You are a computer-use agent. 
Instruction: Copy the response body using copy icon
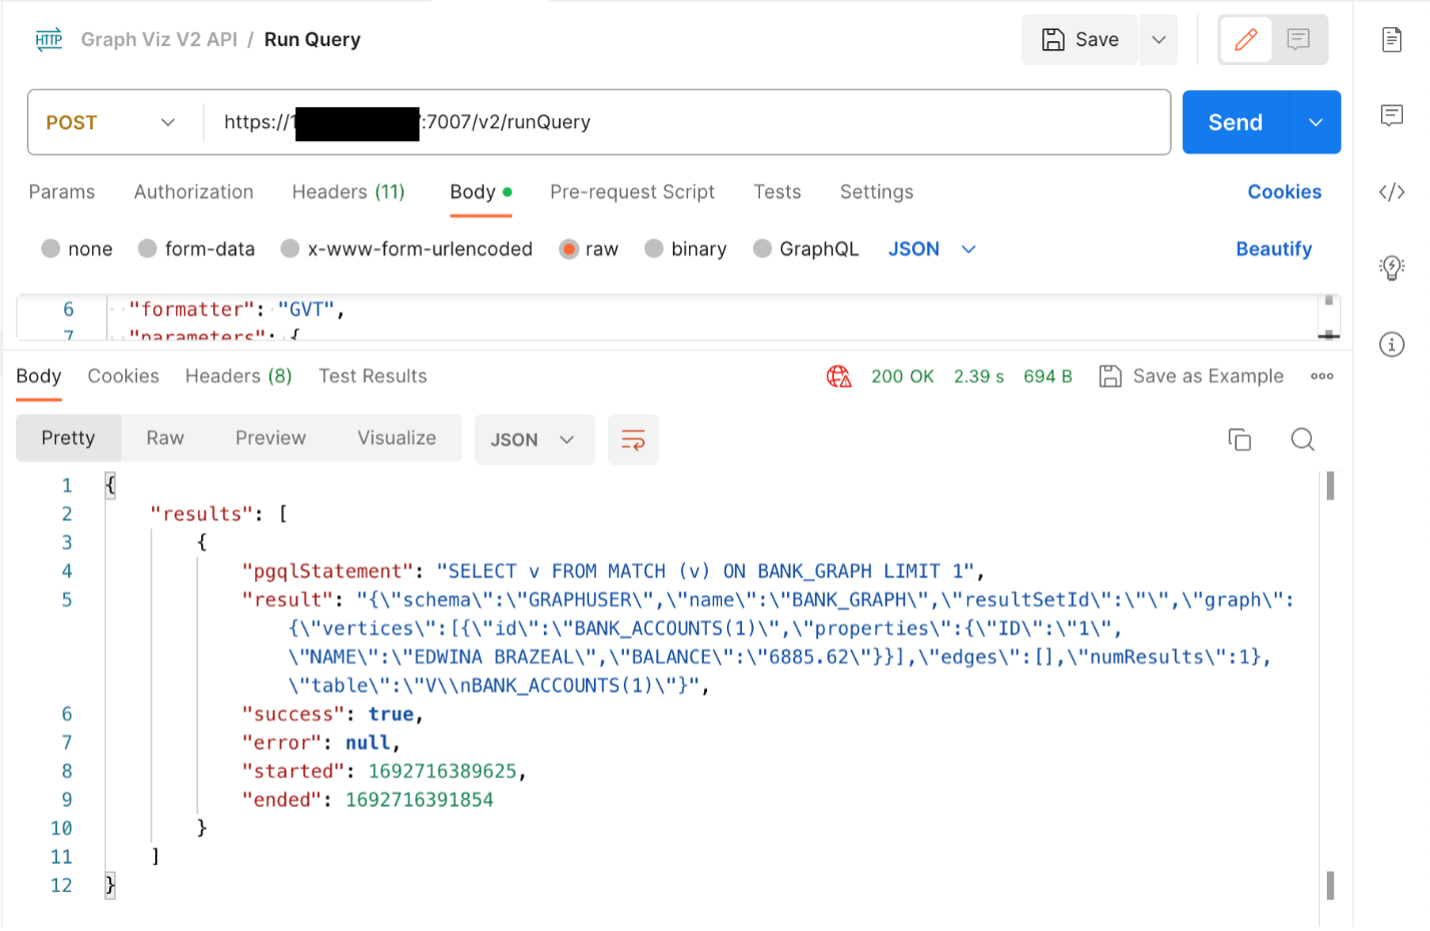click(x=1240, y=439)
